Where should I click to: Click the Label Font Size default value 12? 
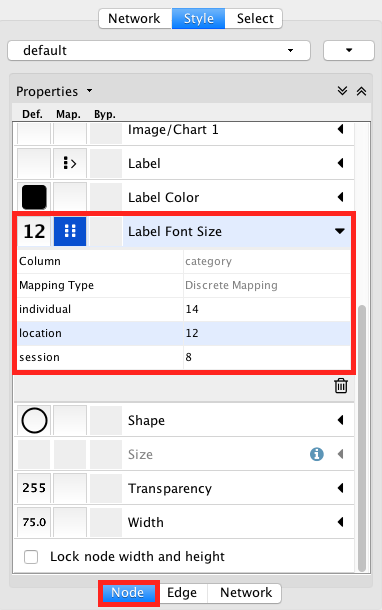tap(34, 231)
